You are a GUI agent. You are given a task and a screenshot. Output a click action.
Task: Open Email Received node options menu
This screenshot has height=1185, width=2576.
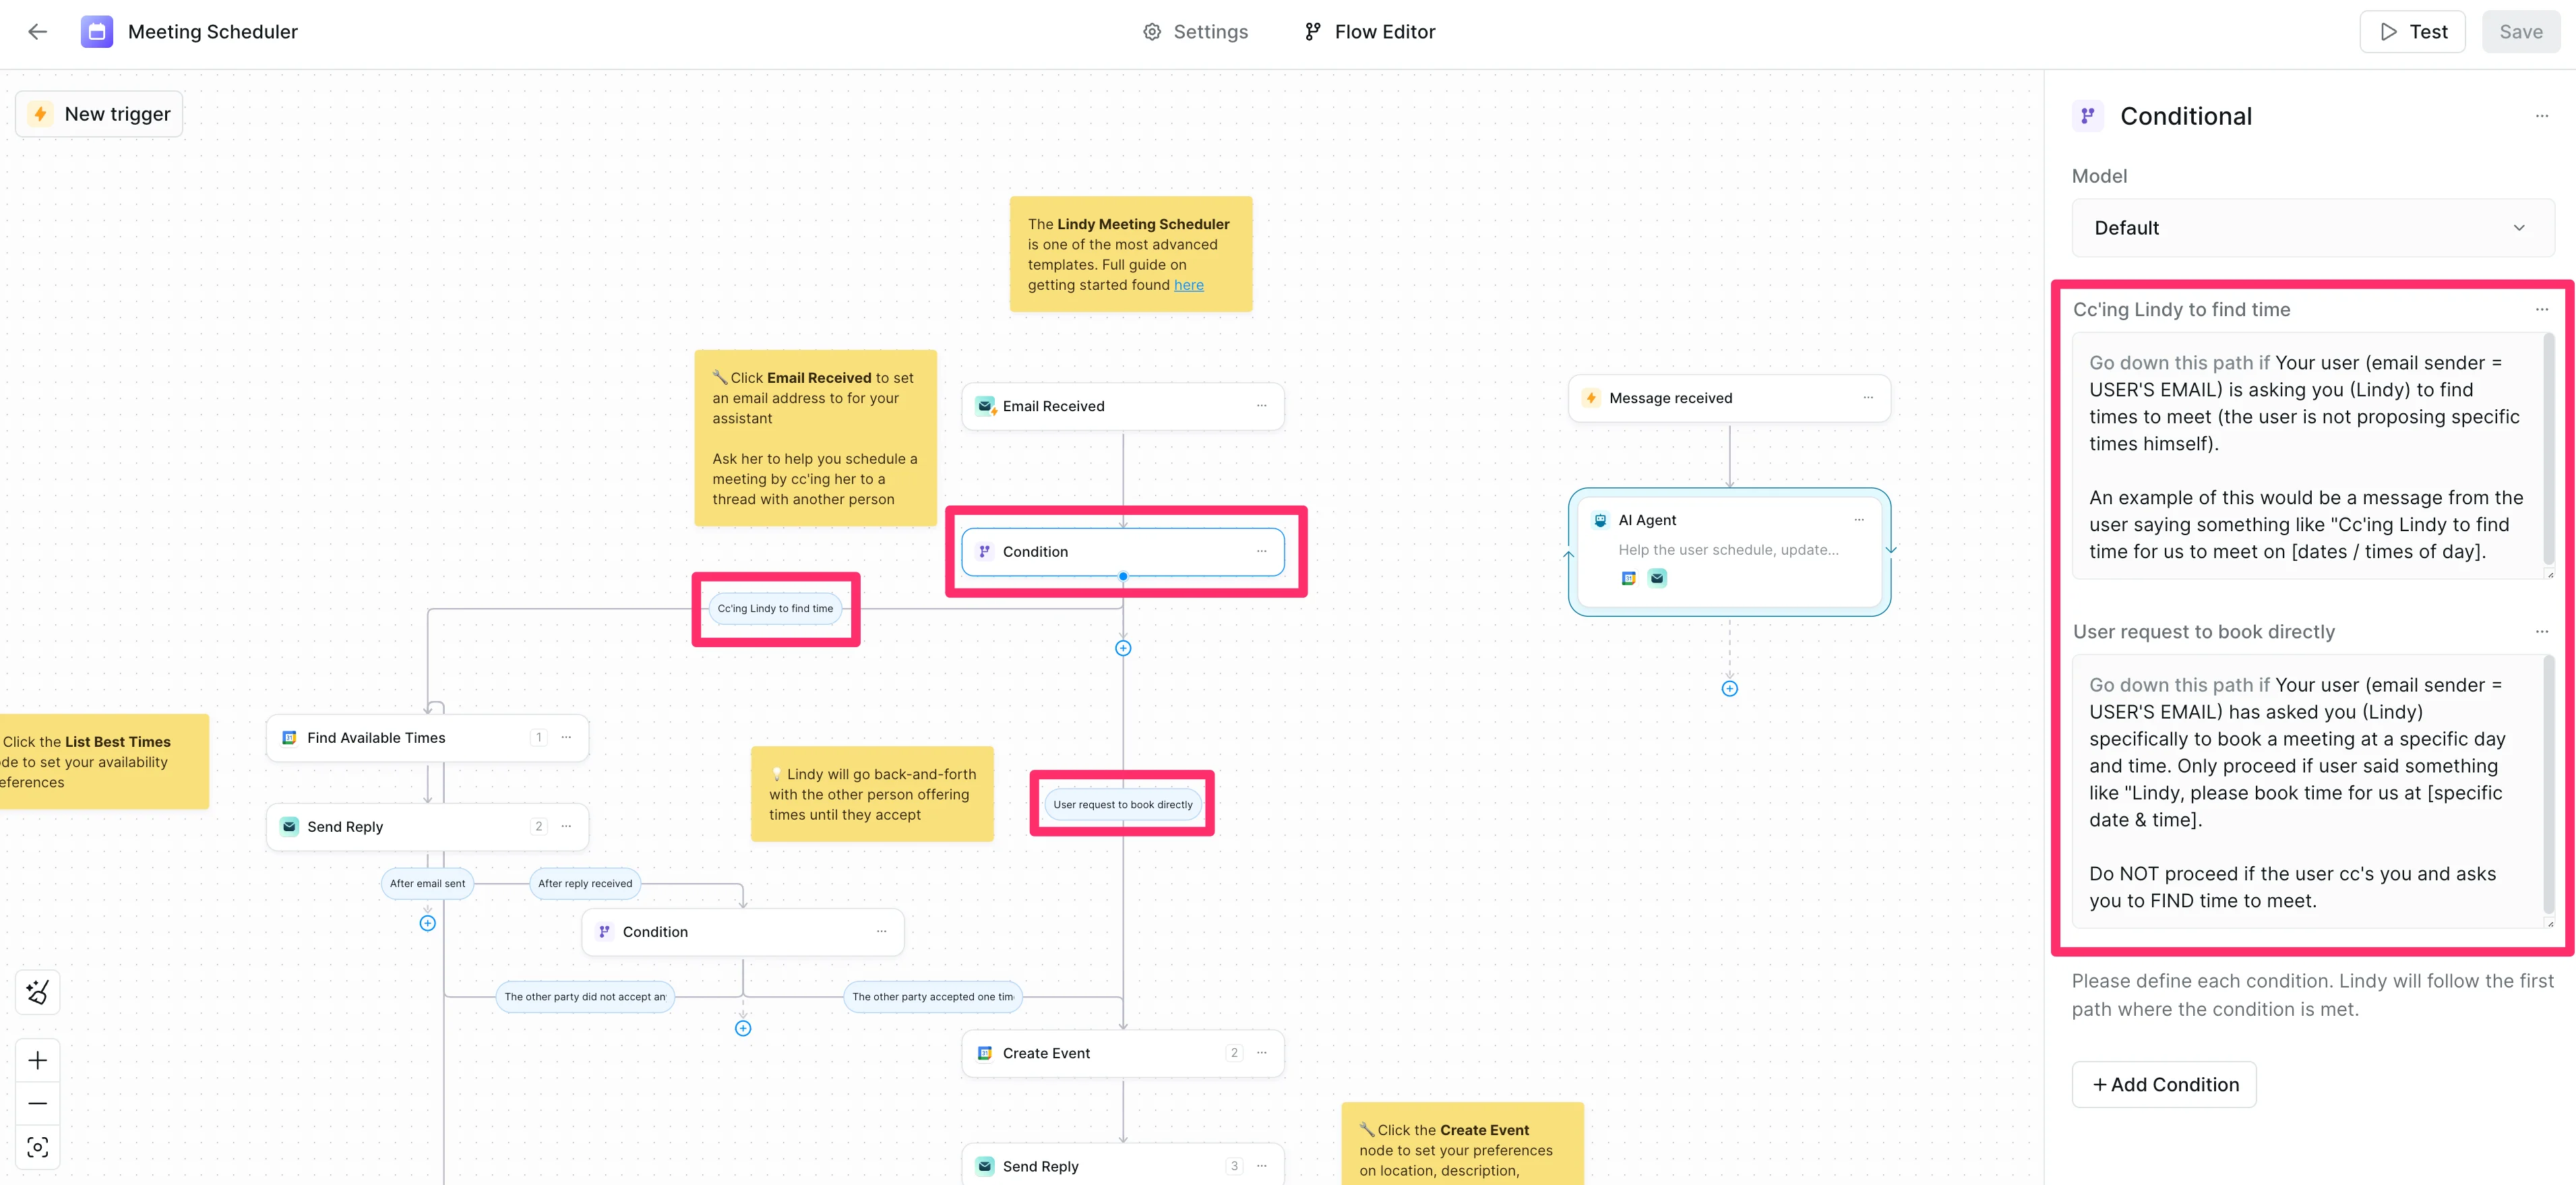click(x=1261, y=406)
